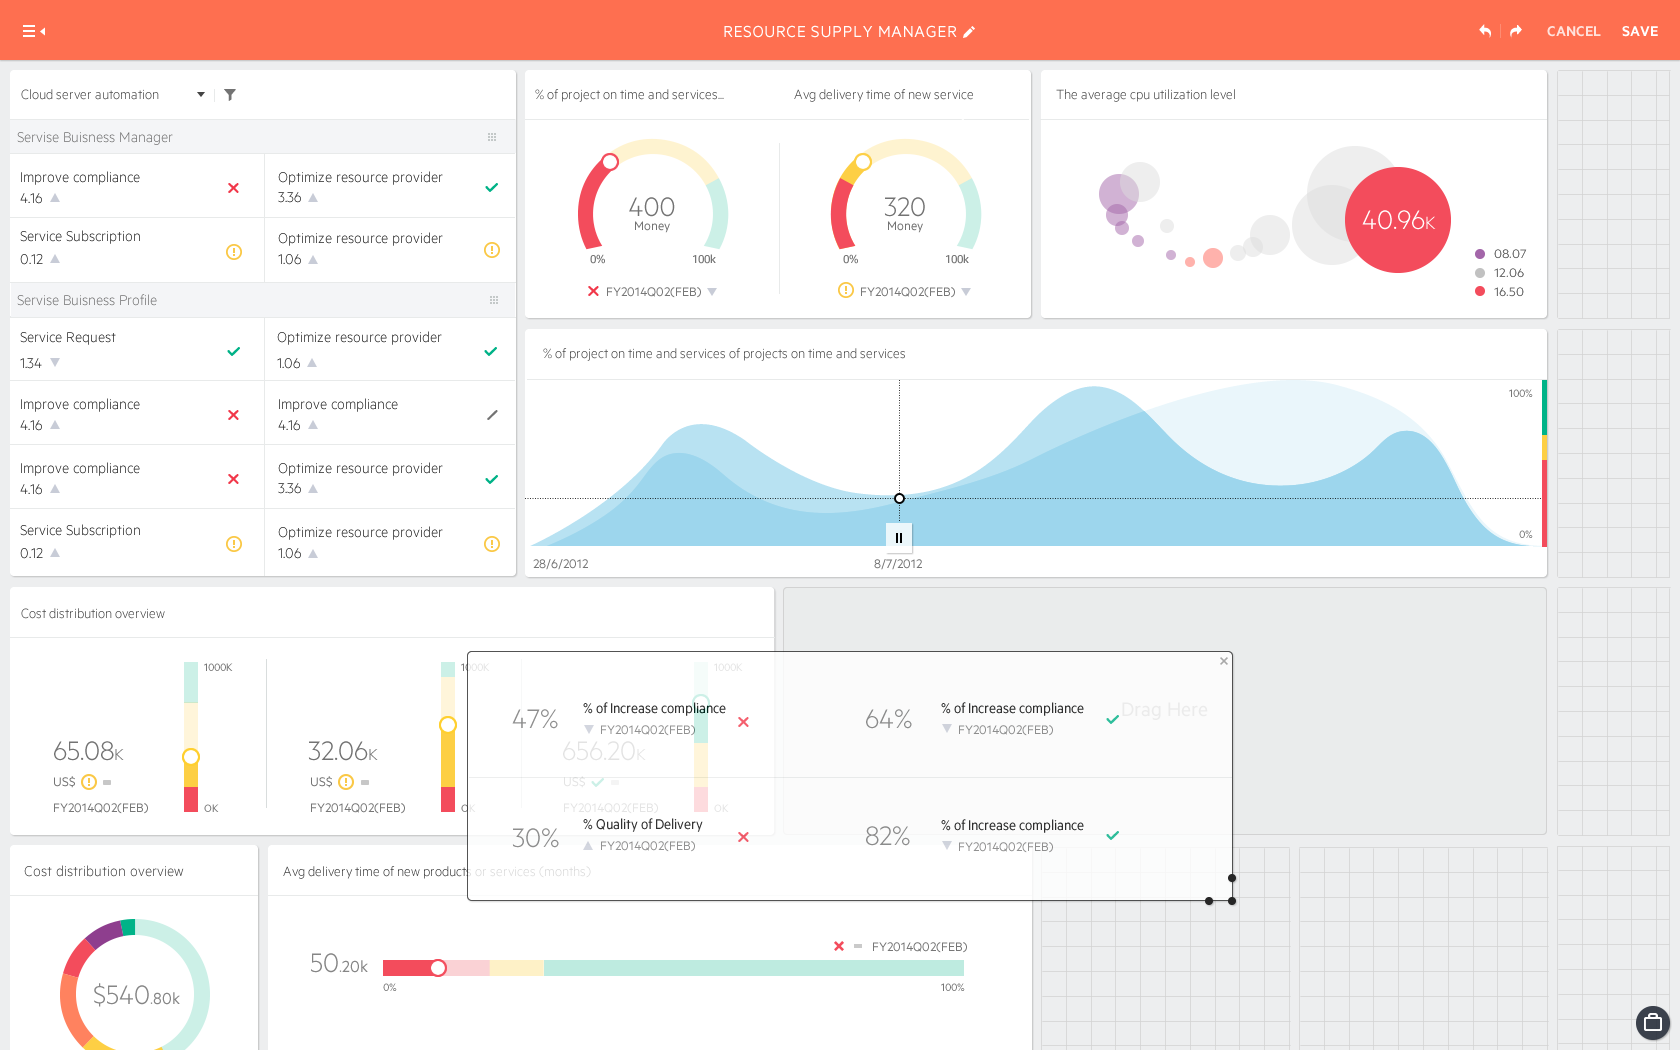This screenshot has width=1680, height=1050.
Task: Click the timeline marker point on chart
Action: [899, 498]
